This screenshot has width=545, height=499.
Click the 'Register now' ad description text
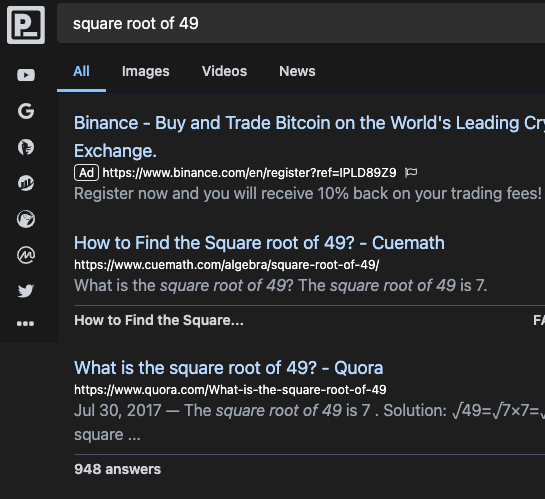coord(308,194)
